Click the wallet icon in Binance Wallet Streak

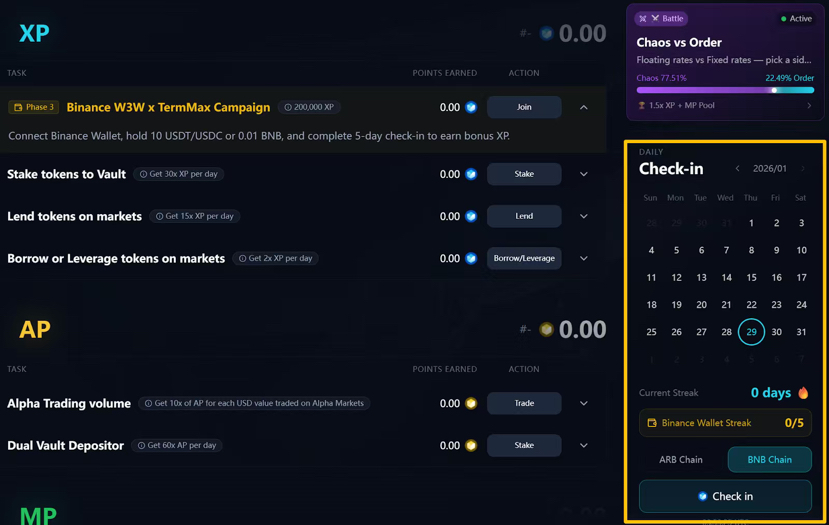click(x=652, y=423)
